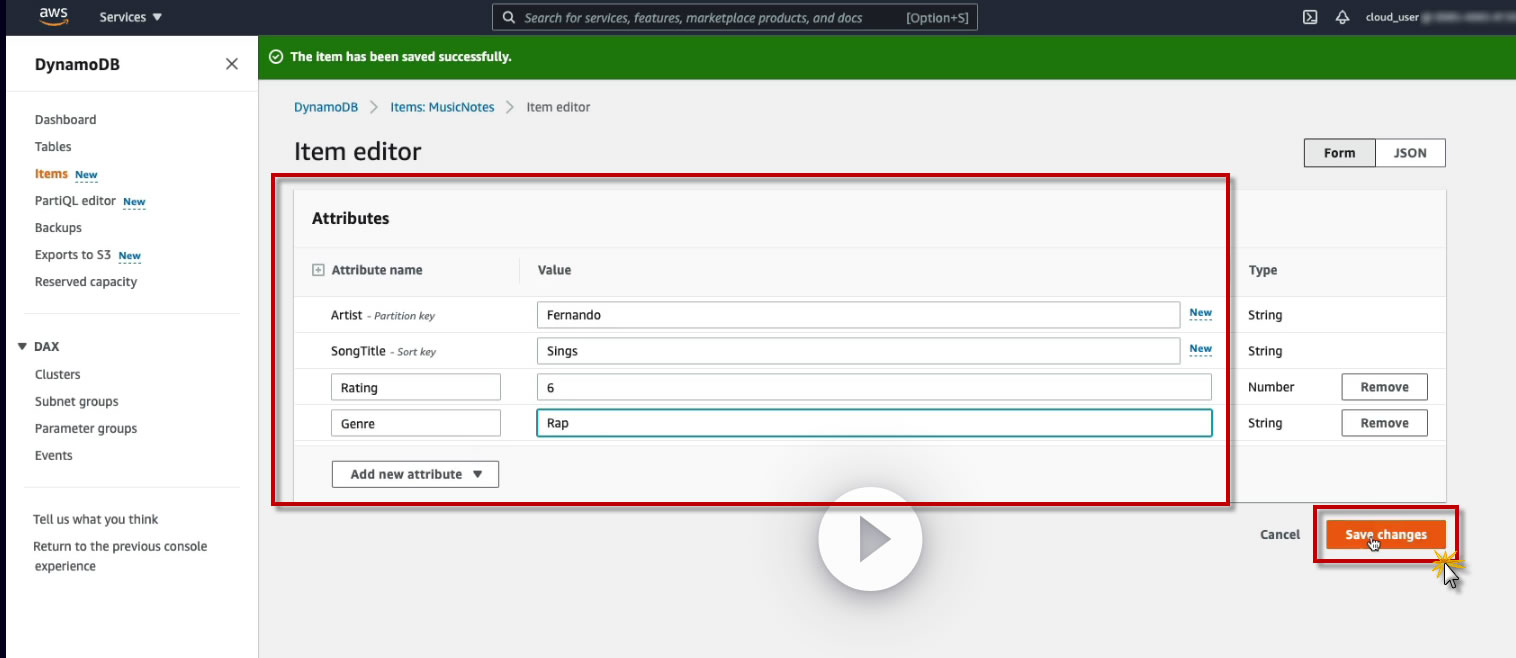Edit the Genre attribute name field
Image resolution: width=1516 pixels, height=658 pixels.
(415, 423)
